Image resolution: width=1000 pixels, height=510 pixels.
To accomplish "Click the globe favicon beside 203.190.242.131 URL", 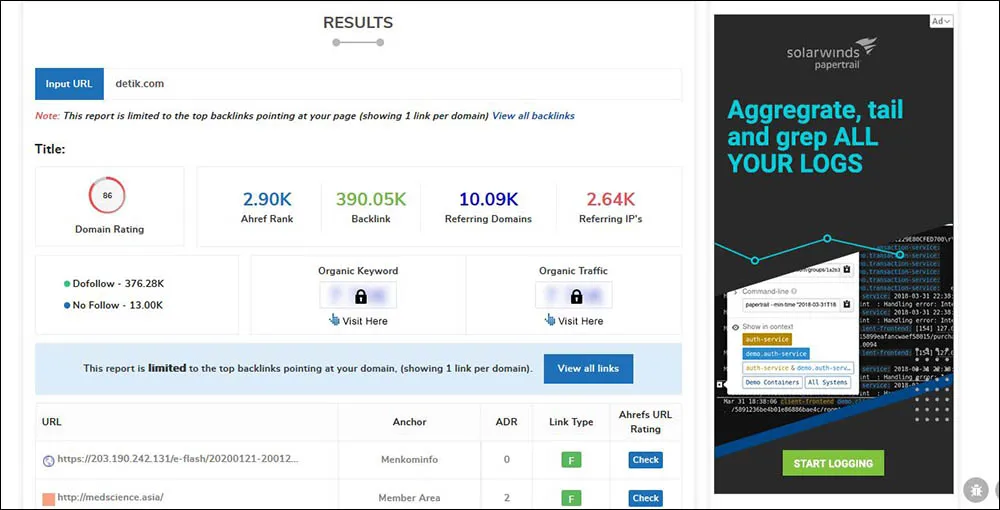I will pos(48,460).
